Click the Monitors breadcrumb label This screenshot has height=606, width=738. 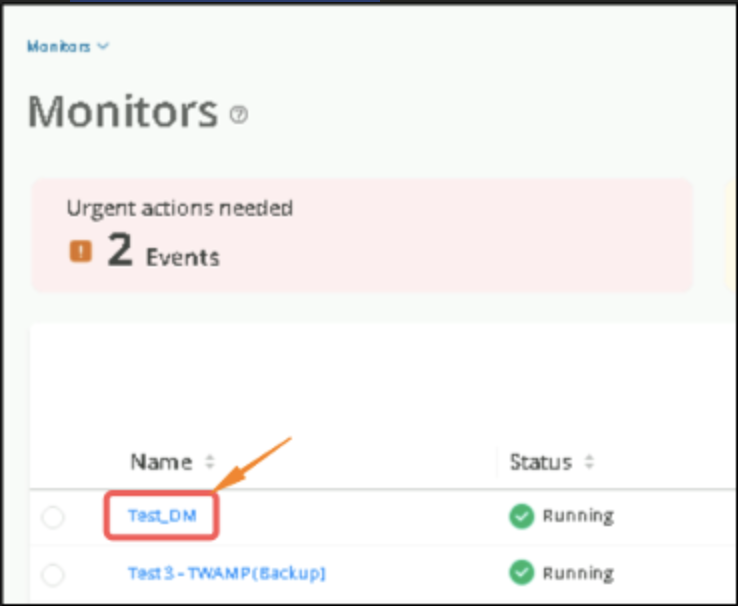tap(58, 47)
